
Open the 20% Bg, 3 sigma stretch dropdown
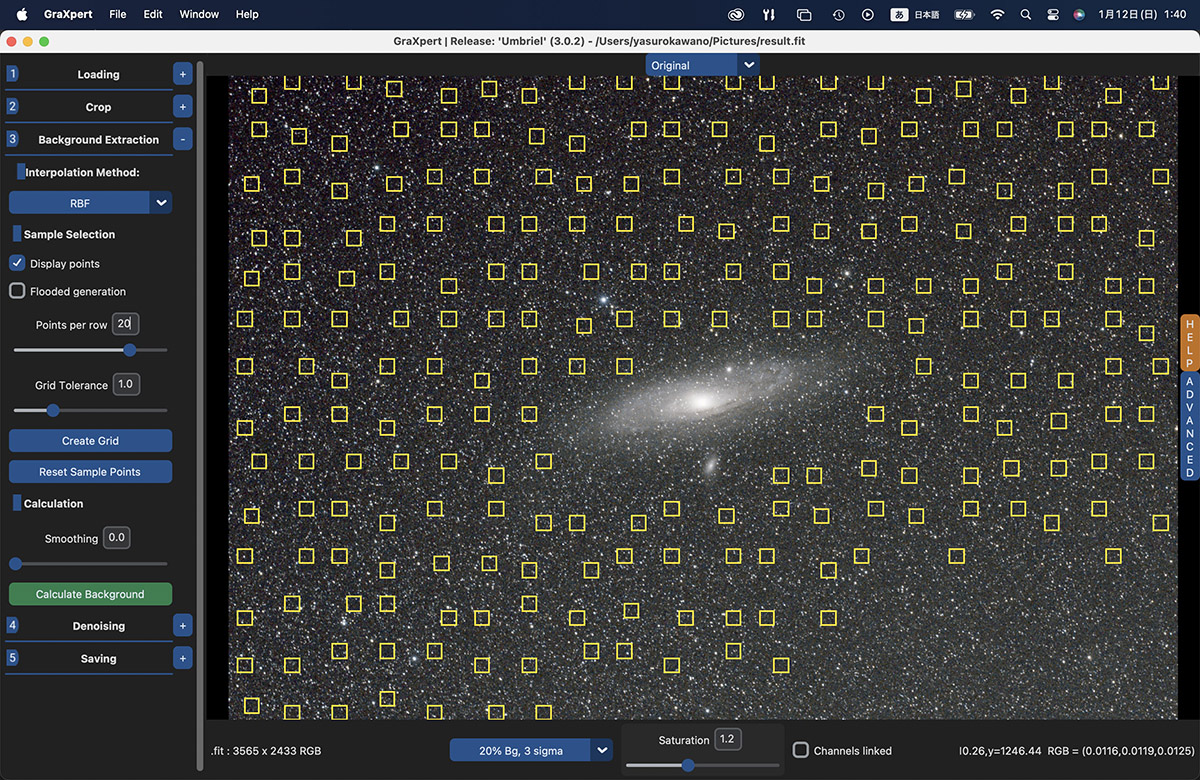pyautogui.click(x=531, y=750)
